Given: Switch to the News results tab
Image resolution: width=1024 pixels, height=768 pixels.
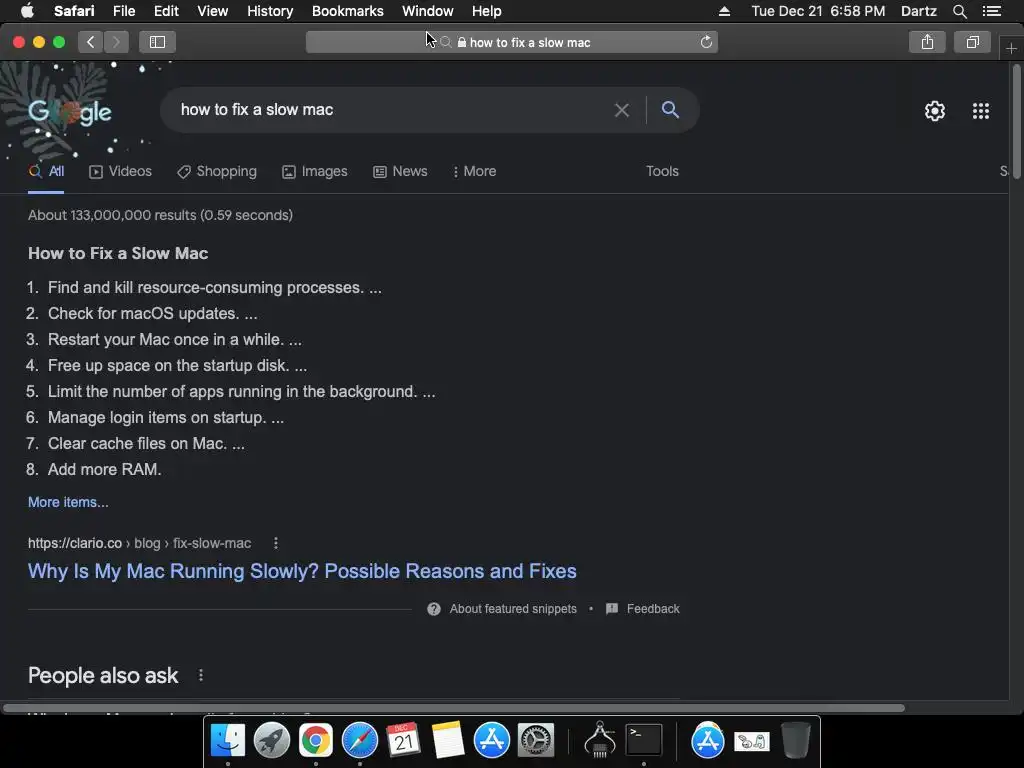Looking at the screenshot, I should [x=400, y=172].
